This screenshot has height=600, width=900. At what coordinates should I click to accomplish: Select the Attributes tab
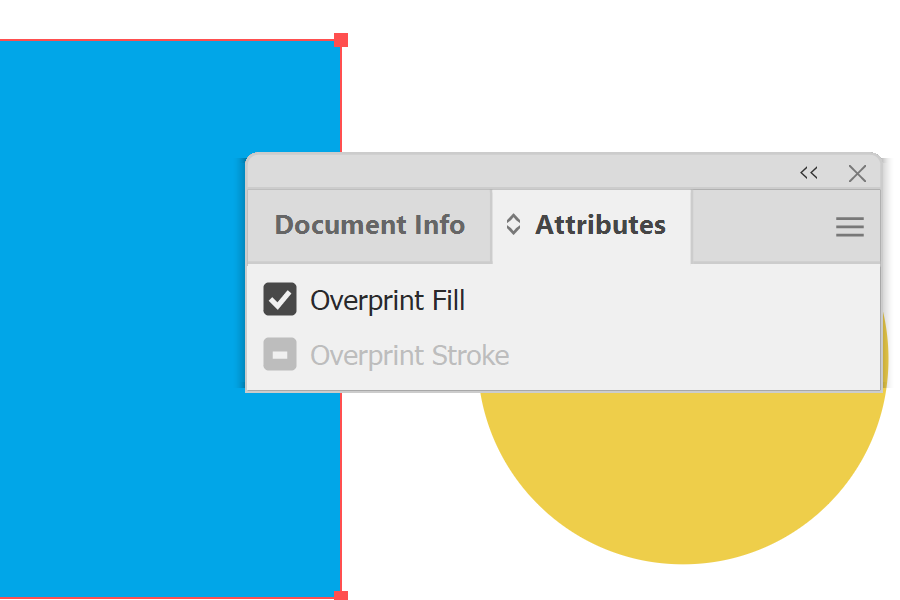click(592, 225)
